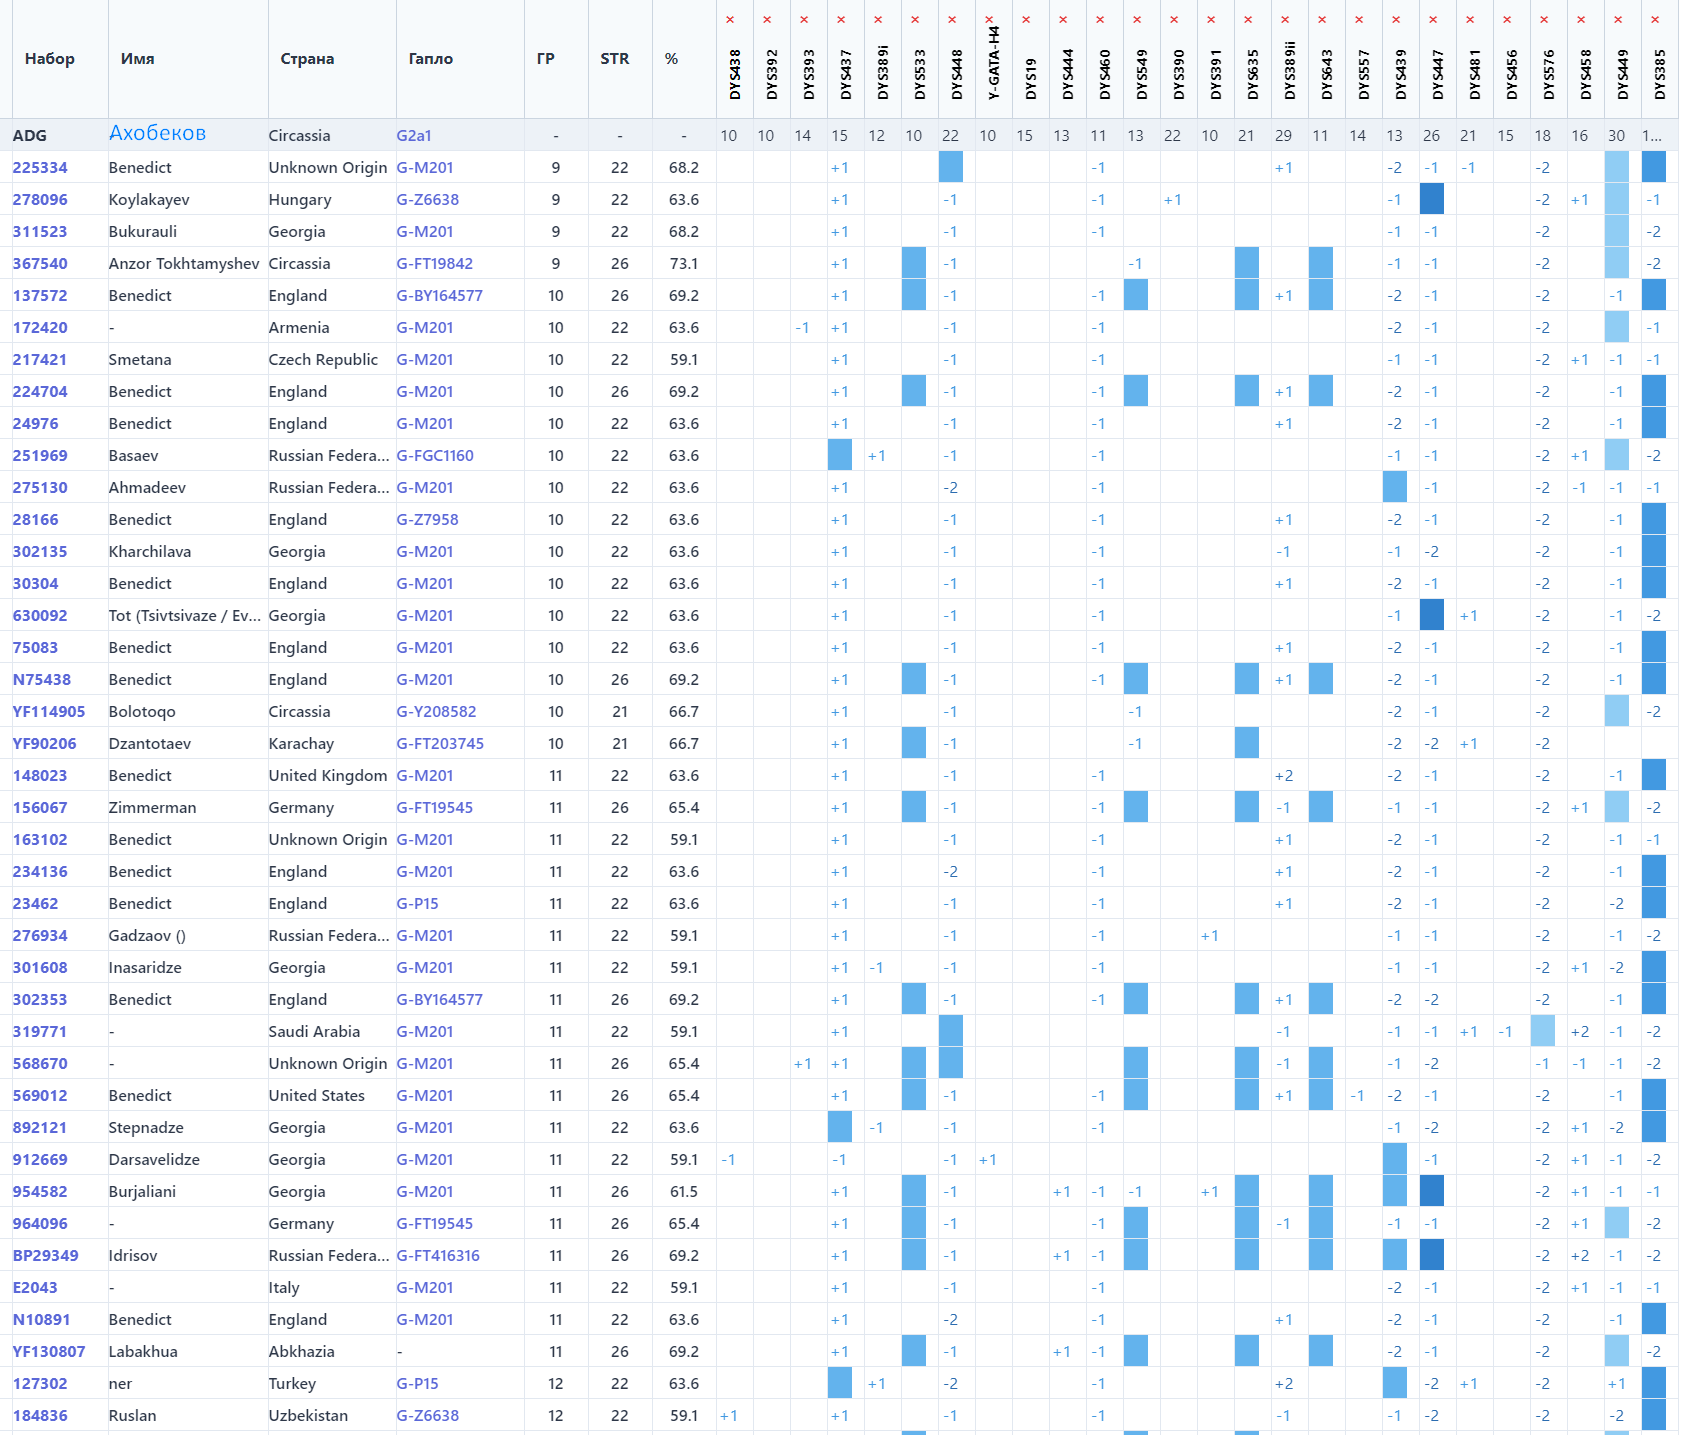
Task: Remove the Y-GATA-H4 marker column
Action: 989,20
